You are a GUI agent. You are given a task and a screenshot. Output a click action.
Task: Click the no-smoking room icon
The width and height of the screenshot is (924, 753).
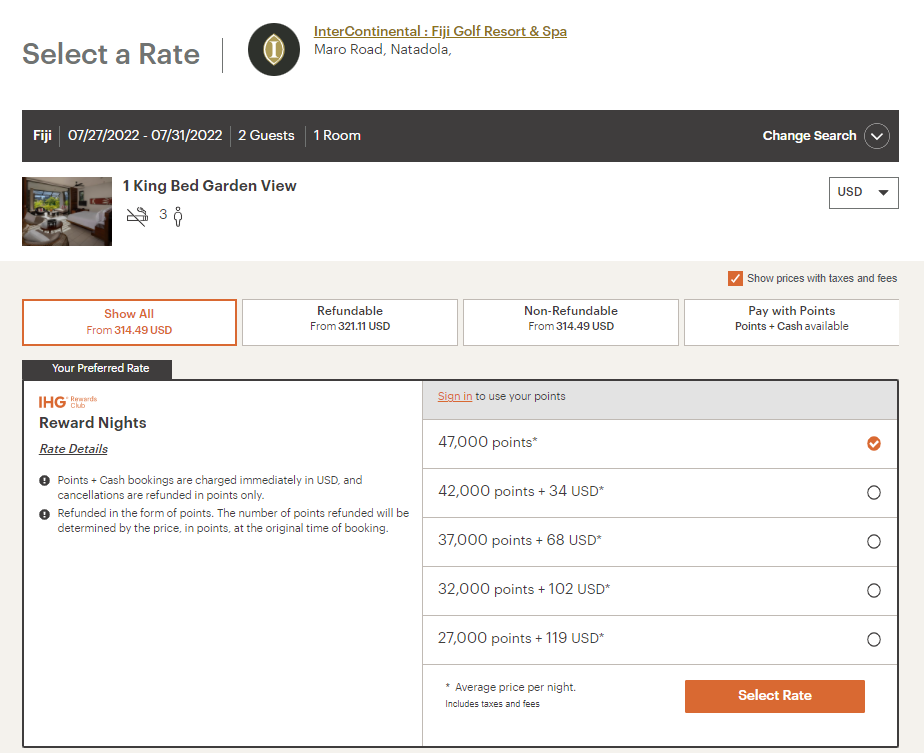pyautogui.click(x=137, y=216)
